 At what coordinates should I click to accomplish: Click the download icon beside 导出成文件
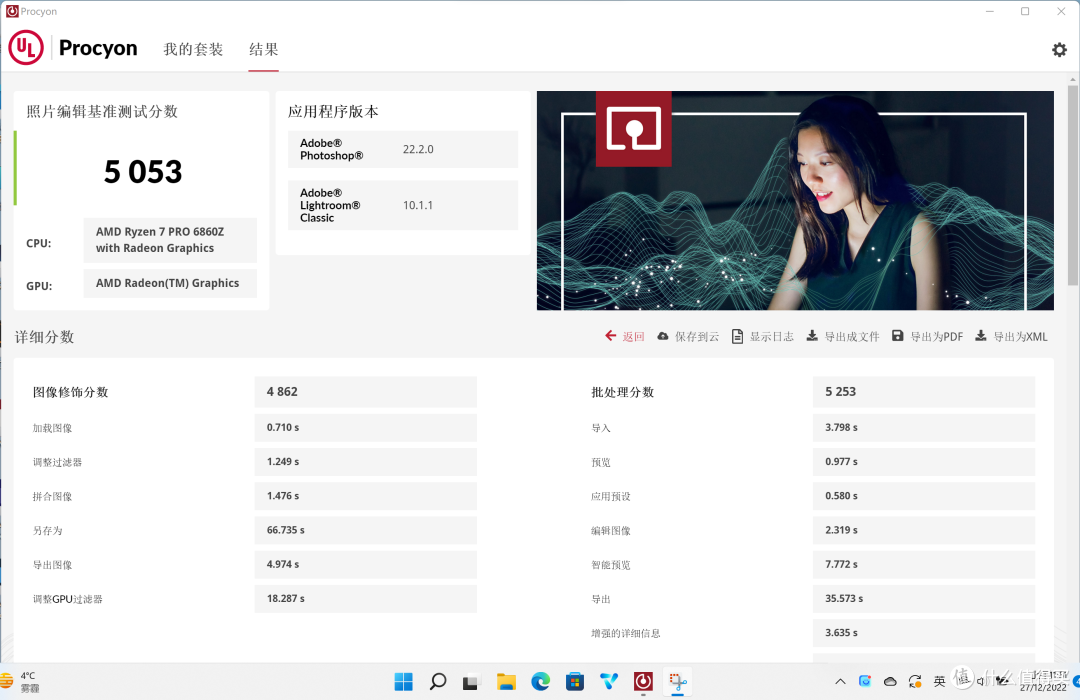pyautogui.click(x=812, y=336)
